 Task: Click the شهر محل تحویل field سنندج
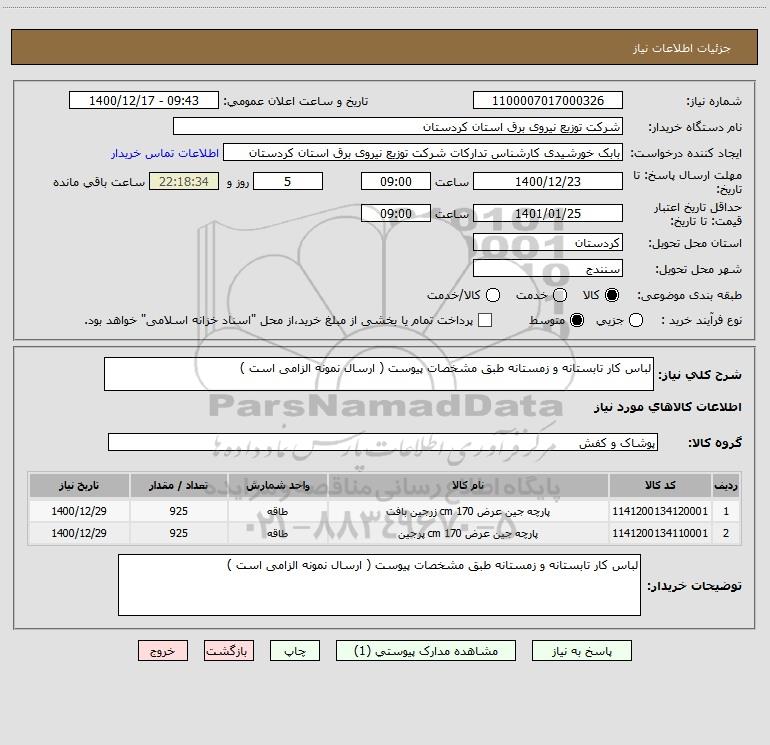pyautogui.click(x=548, y=269)
